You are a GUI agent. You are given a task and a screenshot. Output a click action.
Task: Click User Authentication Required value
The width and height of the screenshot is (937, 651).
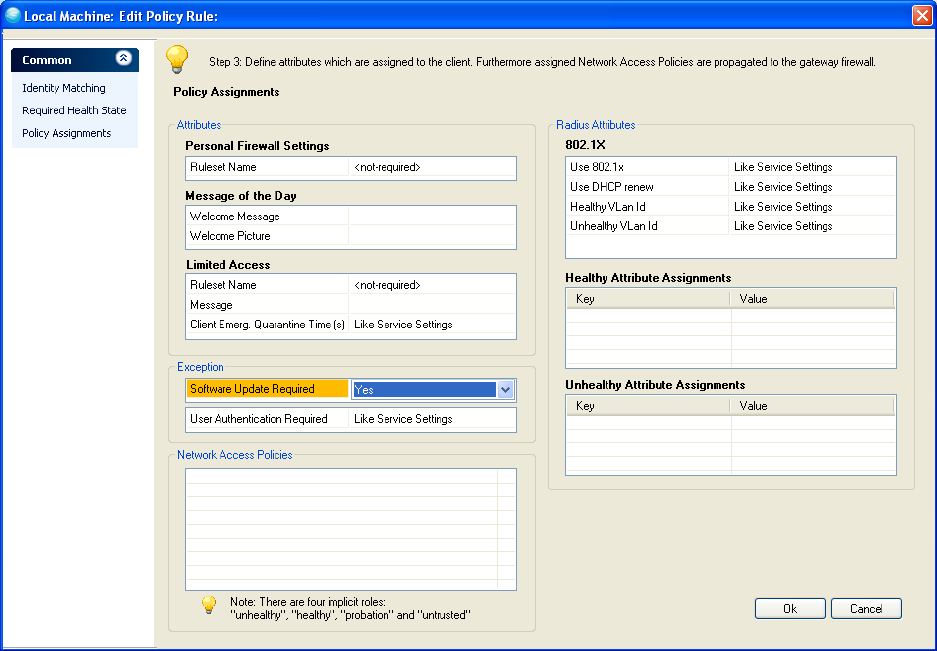[x=432, y=419]
